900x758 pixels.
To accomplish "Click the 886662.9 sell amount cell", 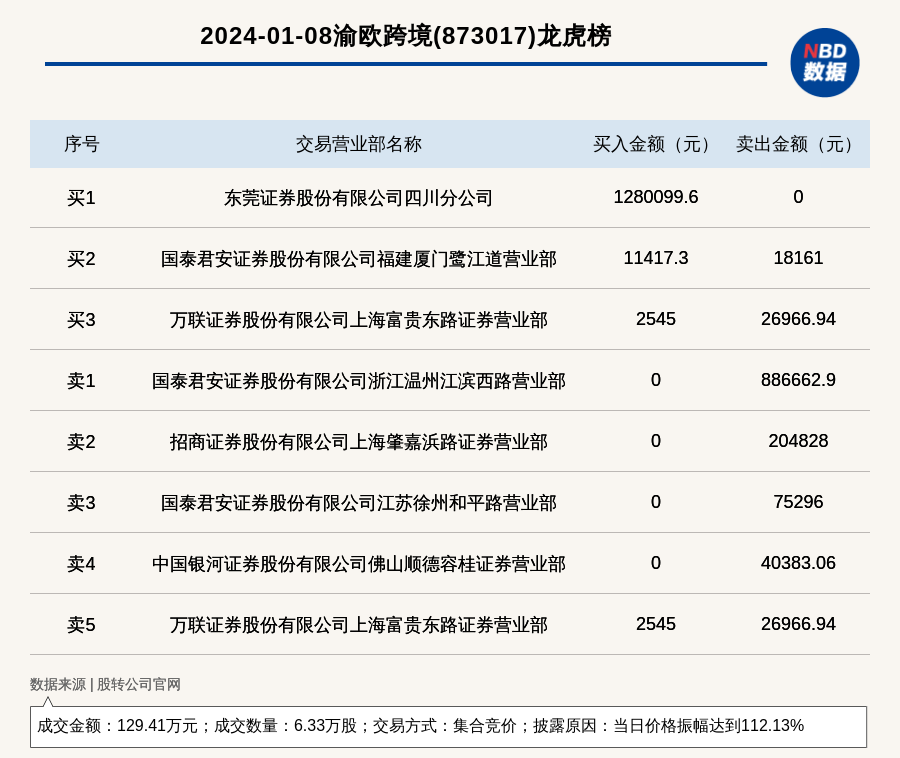I will pyautogui.click(x=798, y=380).
